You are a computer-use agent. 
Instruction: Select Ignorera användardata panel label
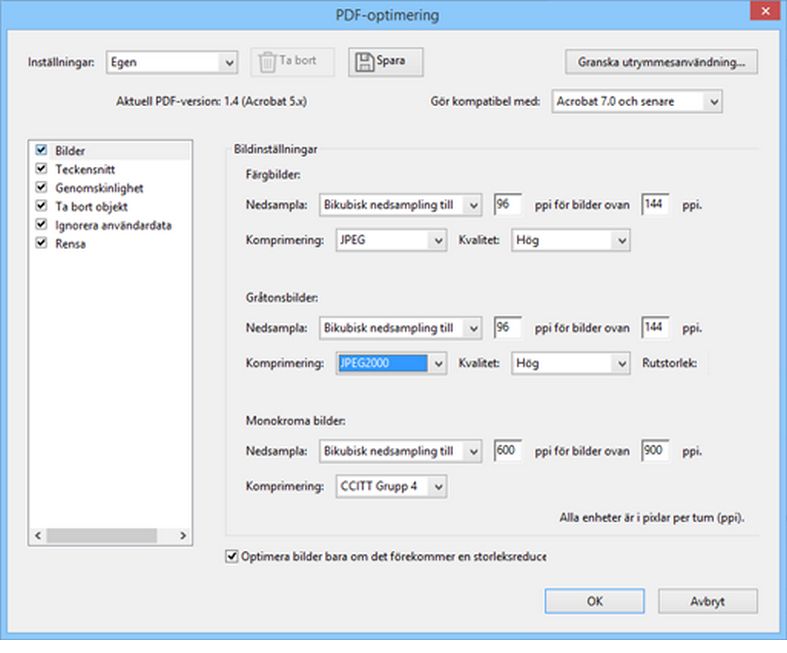pyautogui.click(x=113, y=225)
